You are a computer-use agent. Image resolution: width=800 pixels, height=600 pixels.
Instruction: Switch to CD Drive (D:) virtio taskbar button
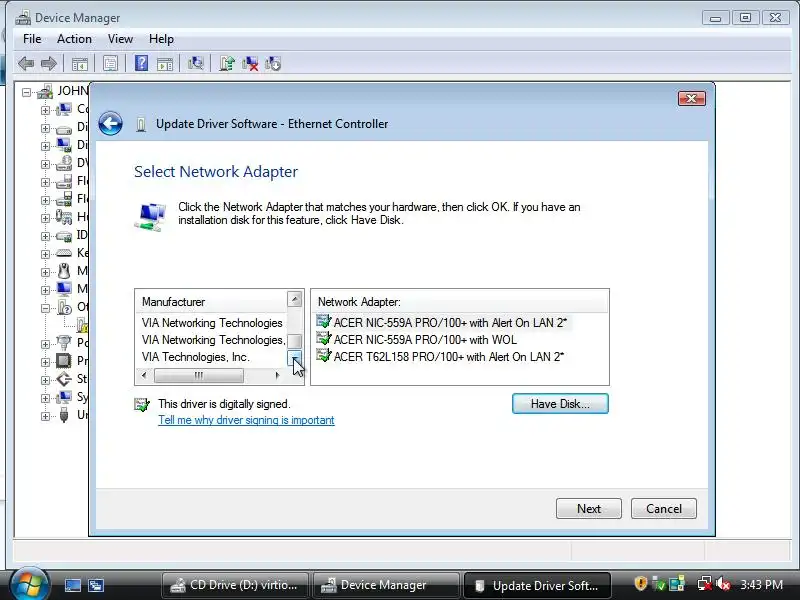[235, 585]
